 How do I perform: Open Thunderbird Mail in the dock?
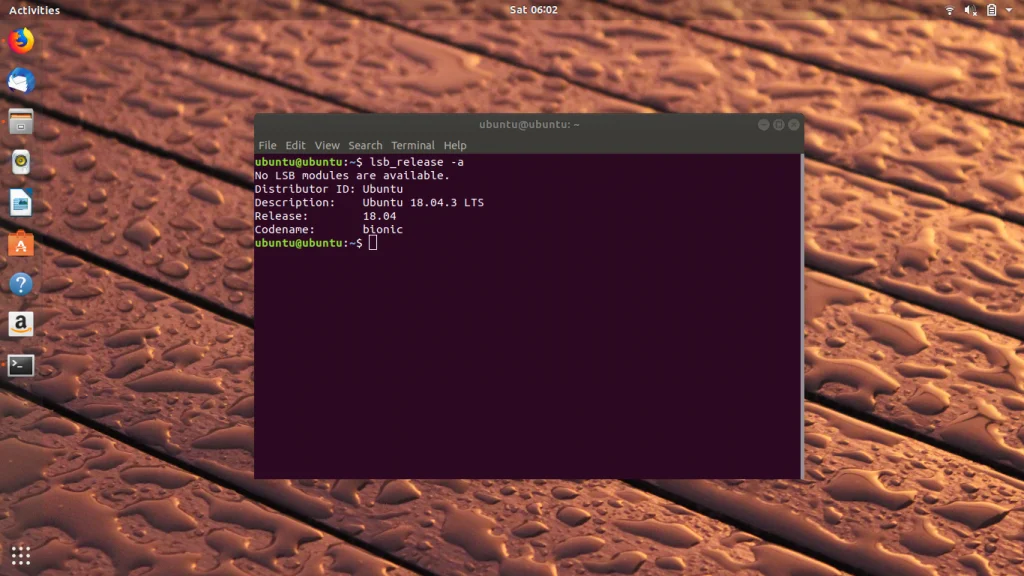coord(21,81)
